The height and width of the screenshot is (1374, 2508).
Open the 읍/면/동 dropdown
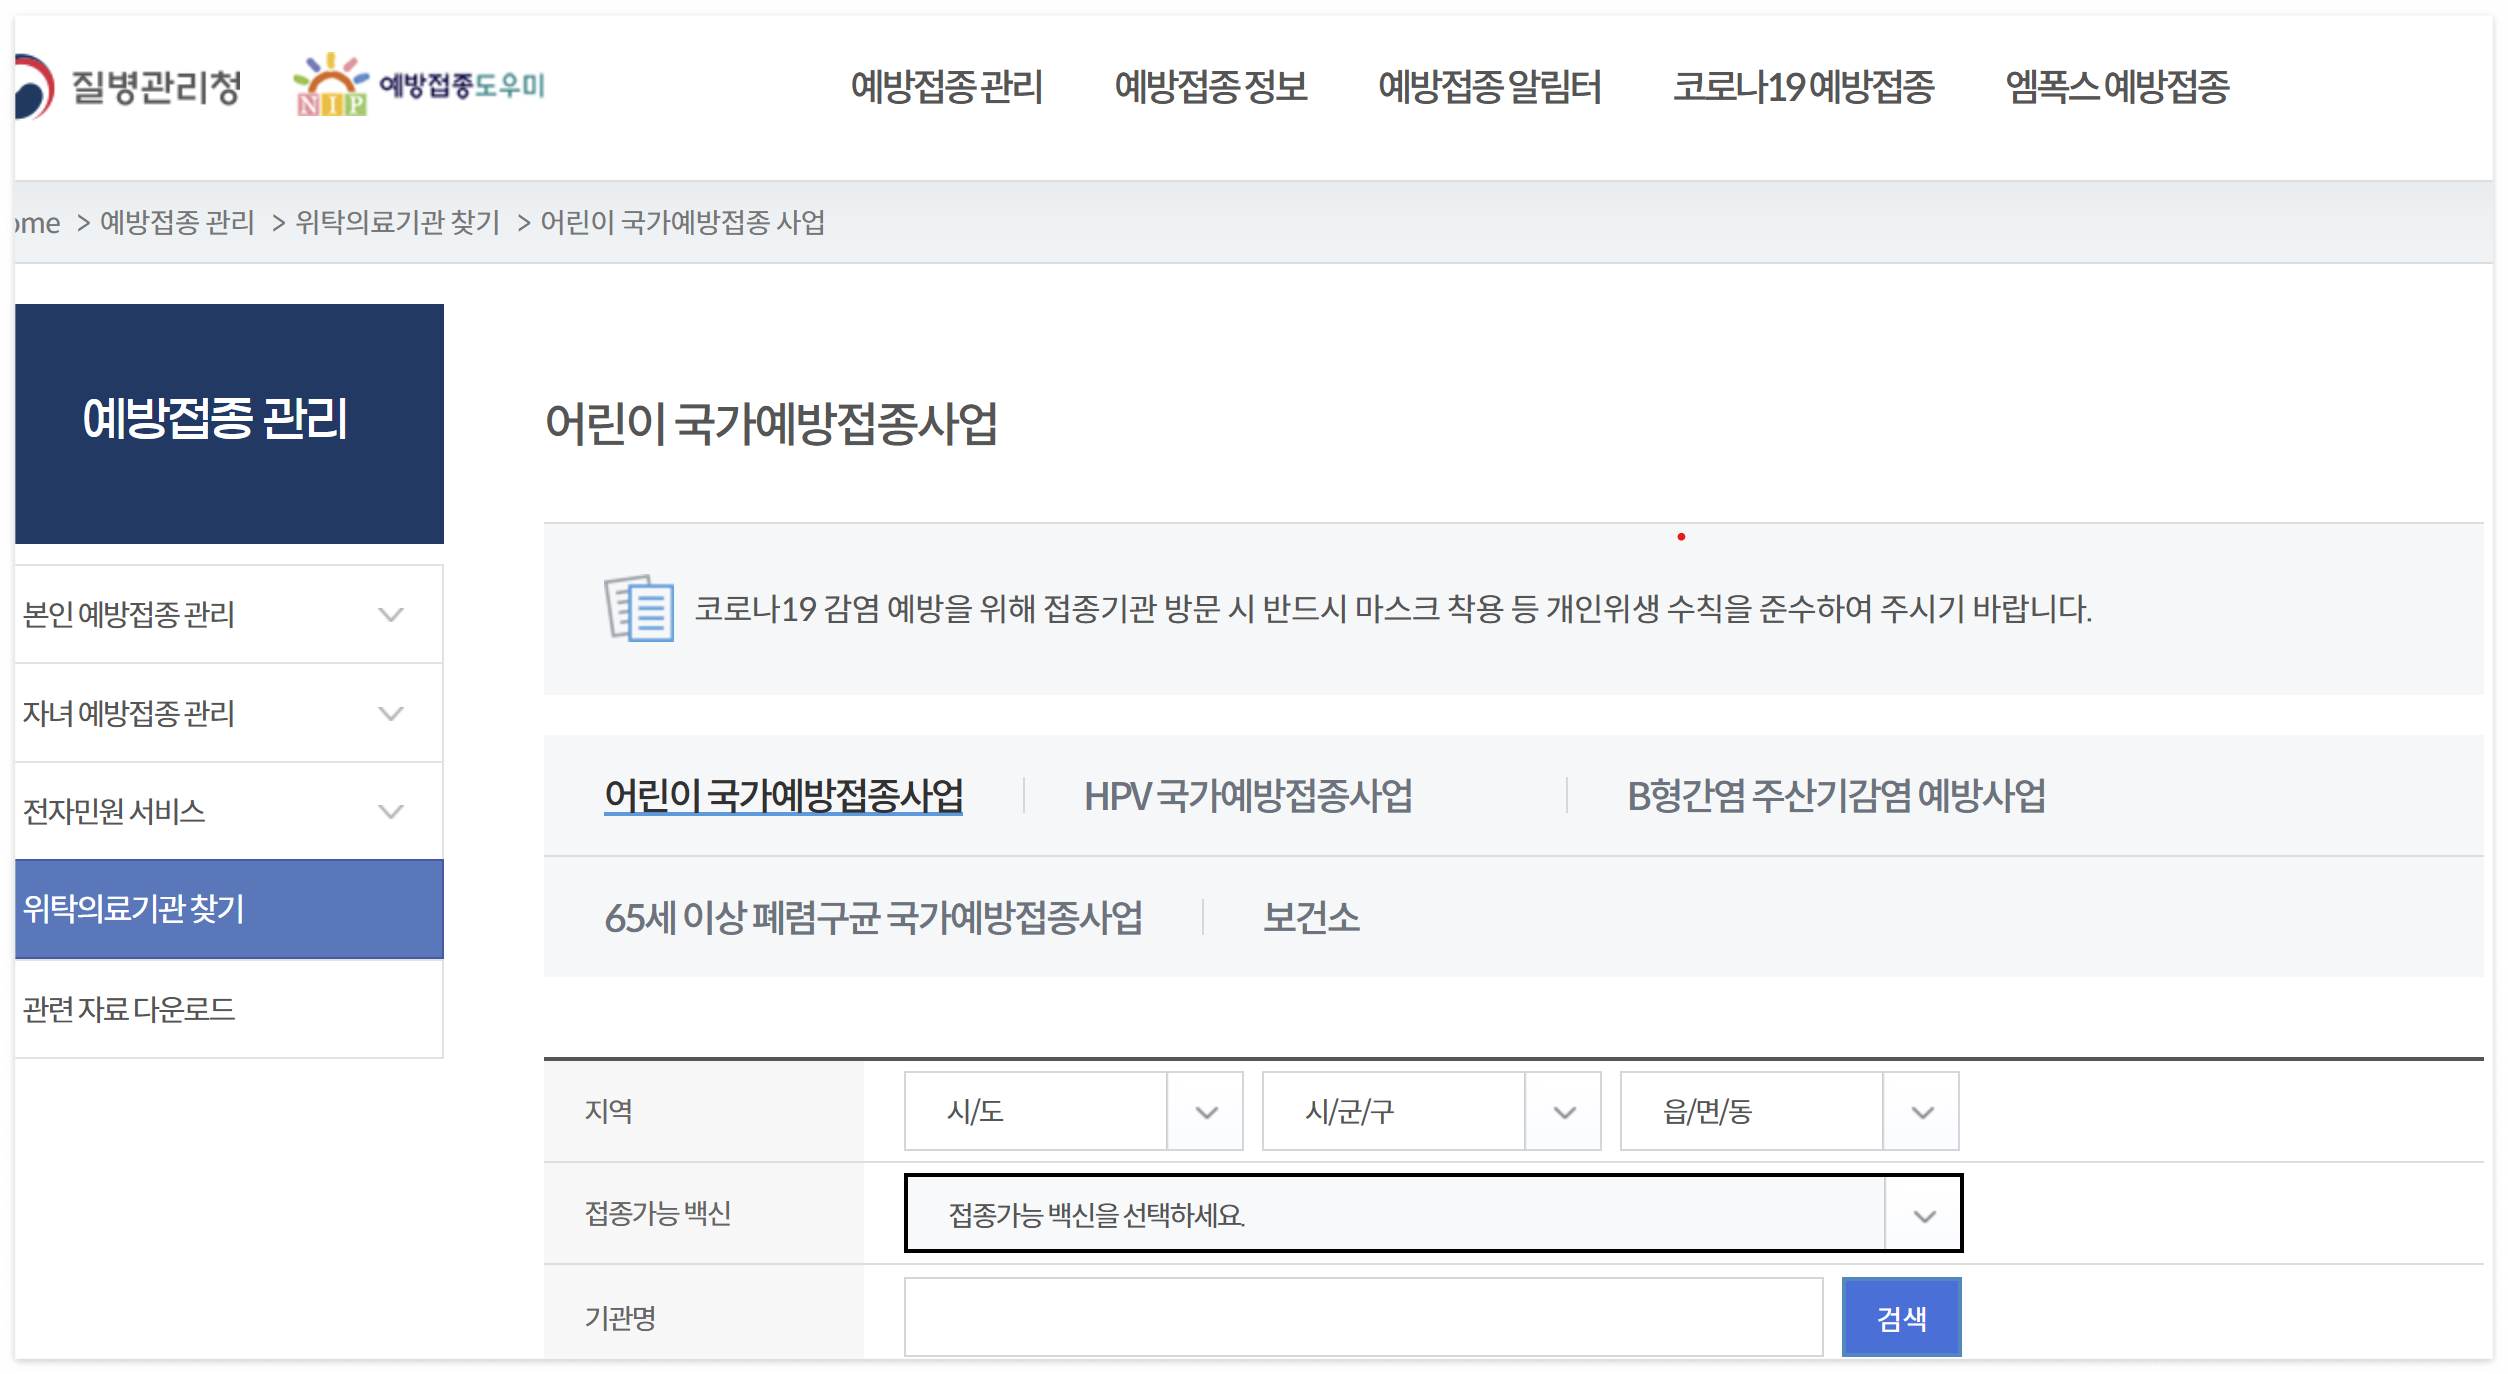1789,1111
